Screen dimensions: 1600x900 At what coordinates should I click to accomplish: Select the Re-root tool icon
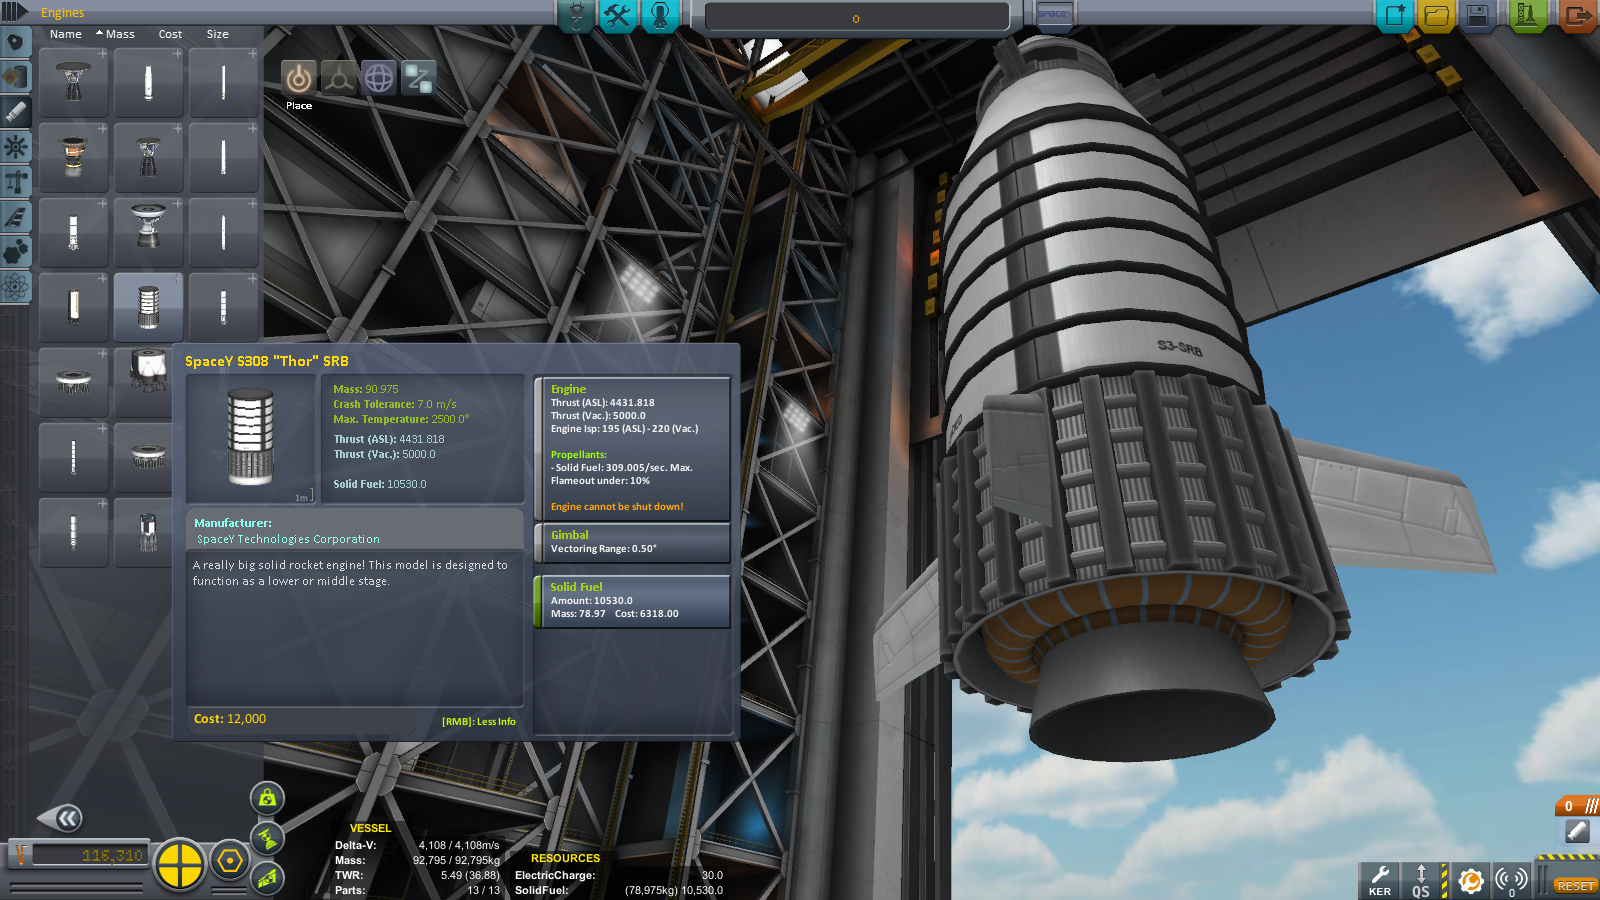point(419,78)
